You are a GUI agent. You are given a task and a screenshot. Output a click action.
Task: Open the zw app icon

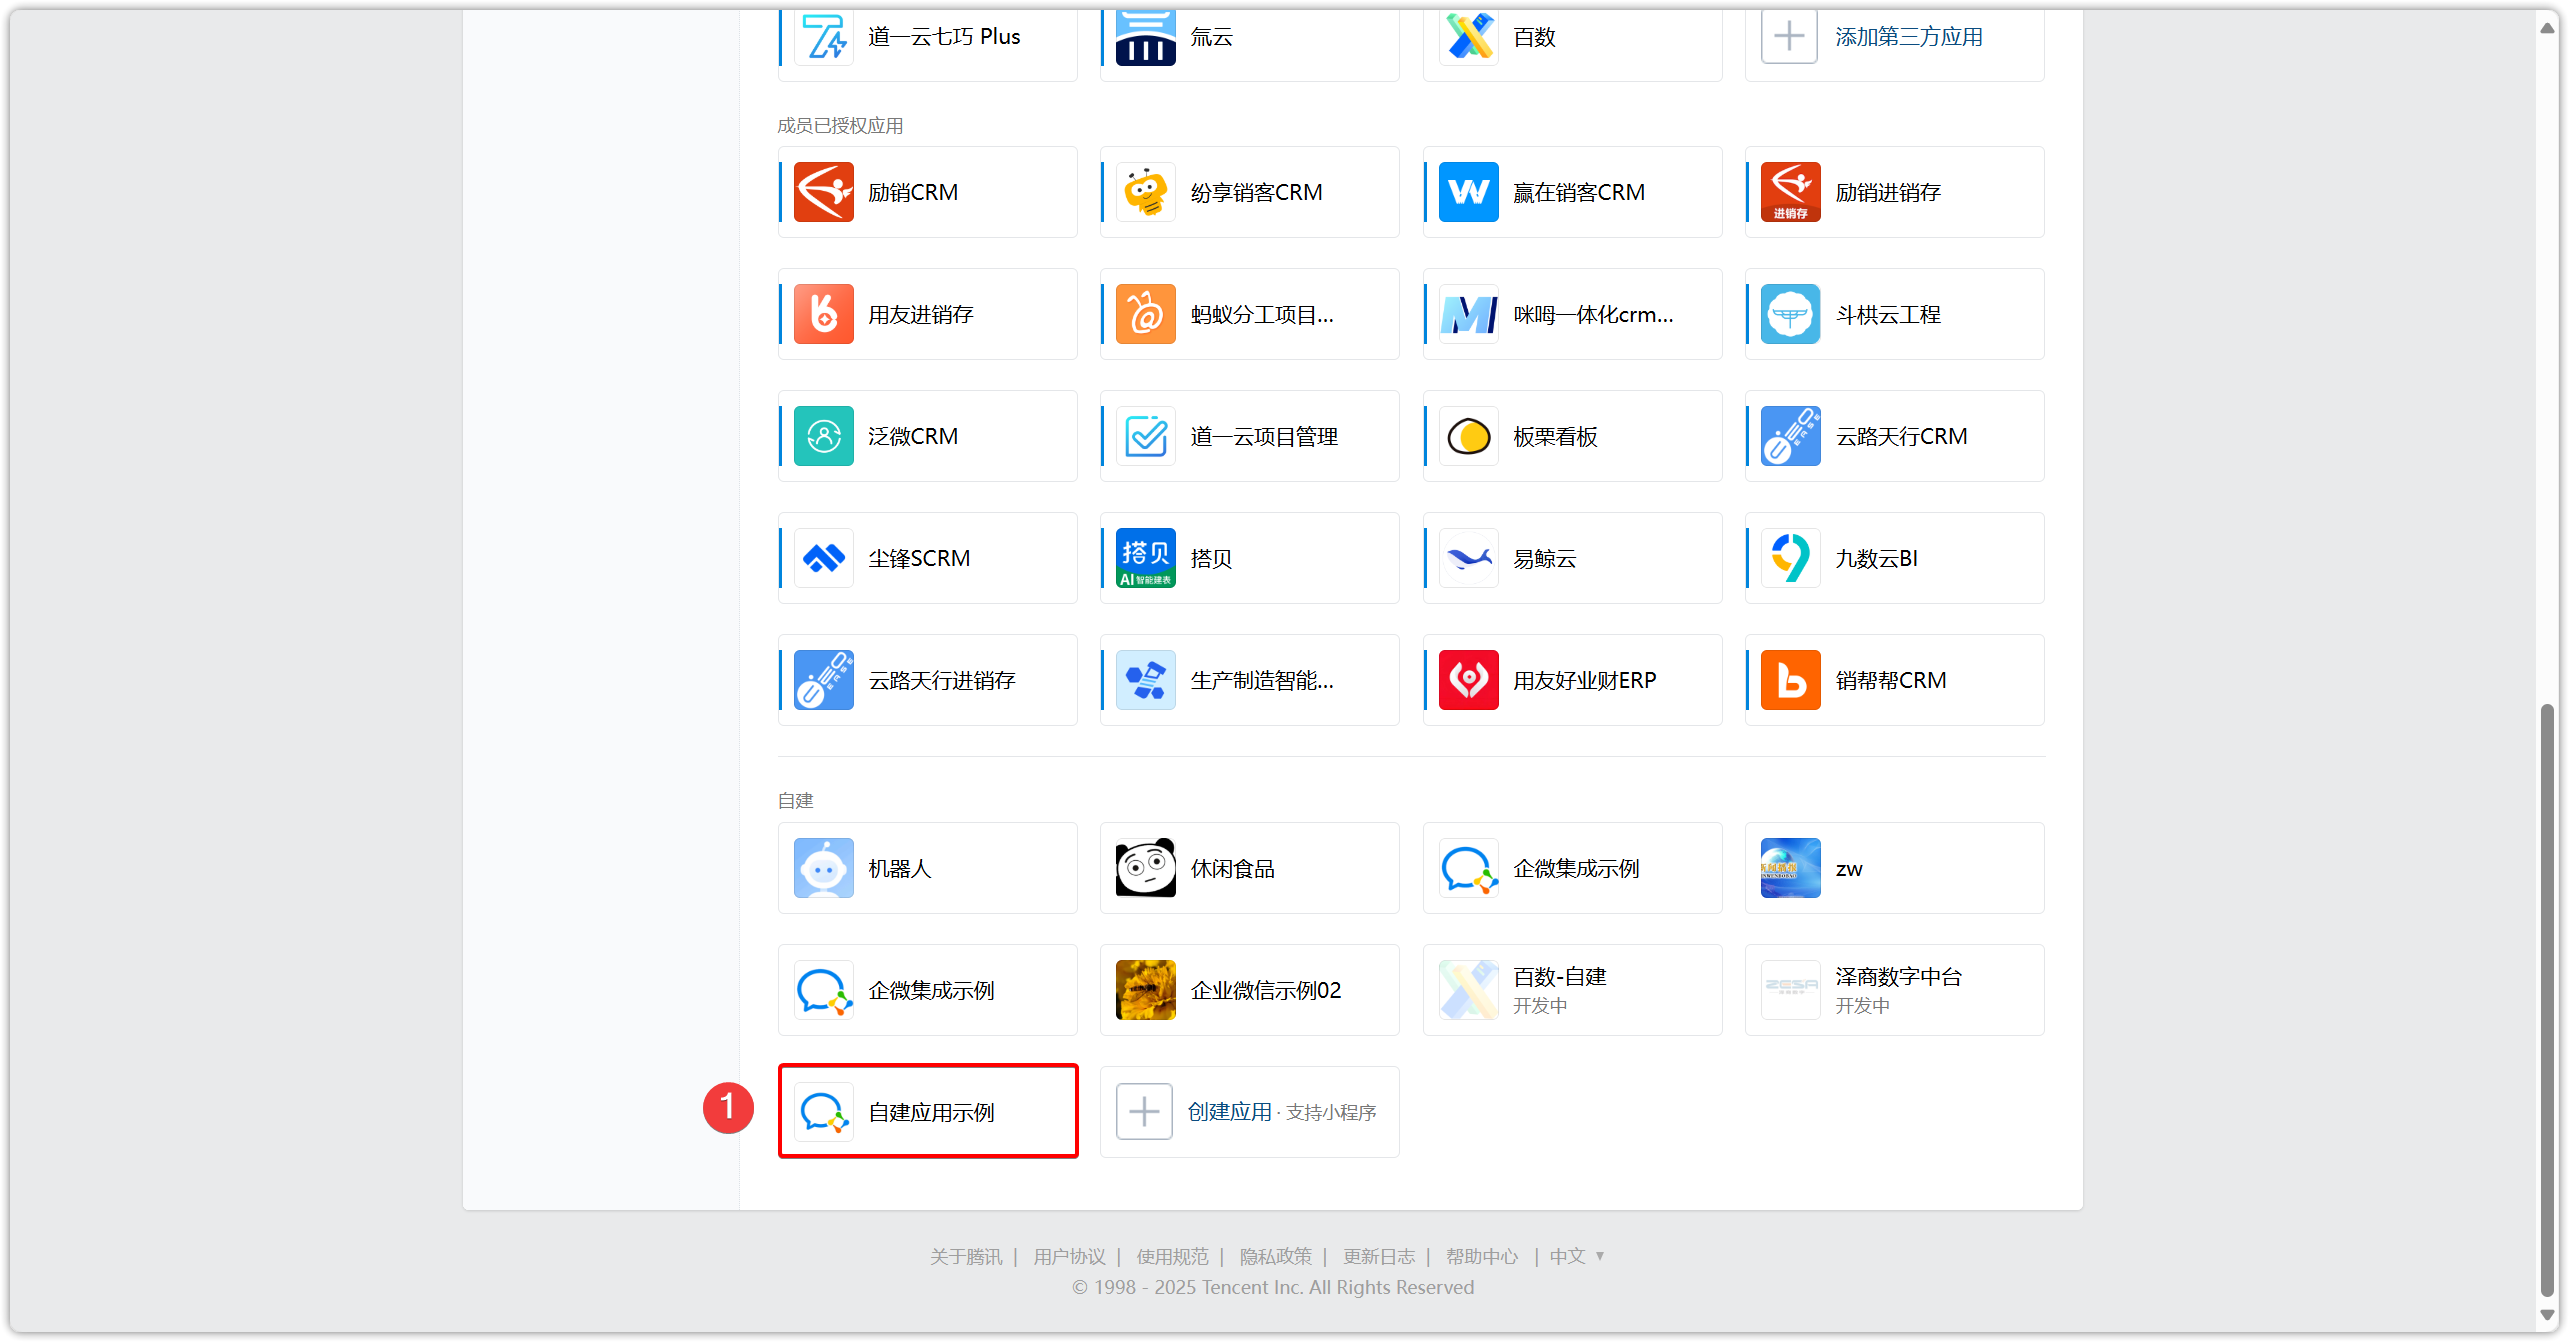[1790, 868]
